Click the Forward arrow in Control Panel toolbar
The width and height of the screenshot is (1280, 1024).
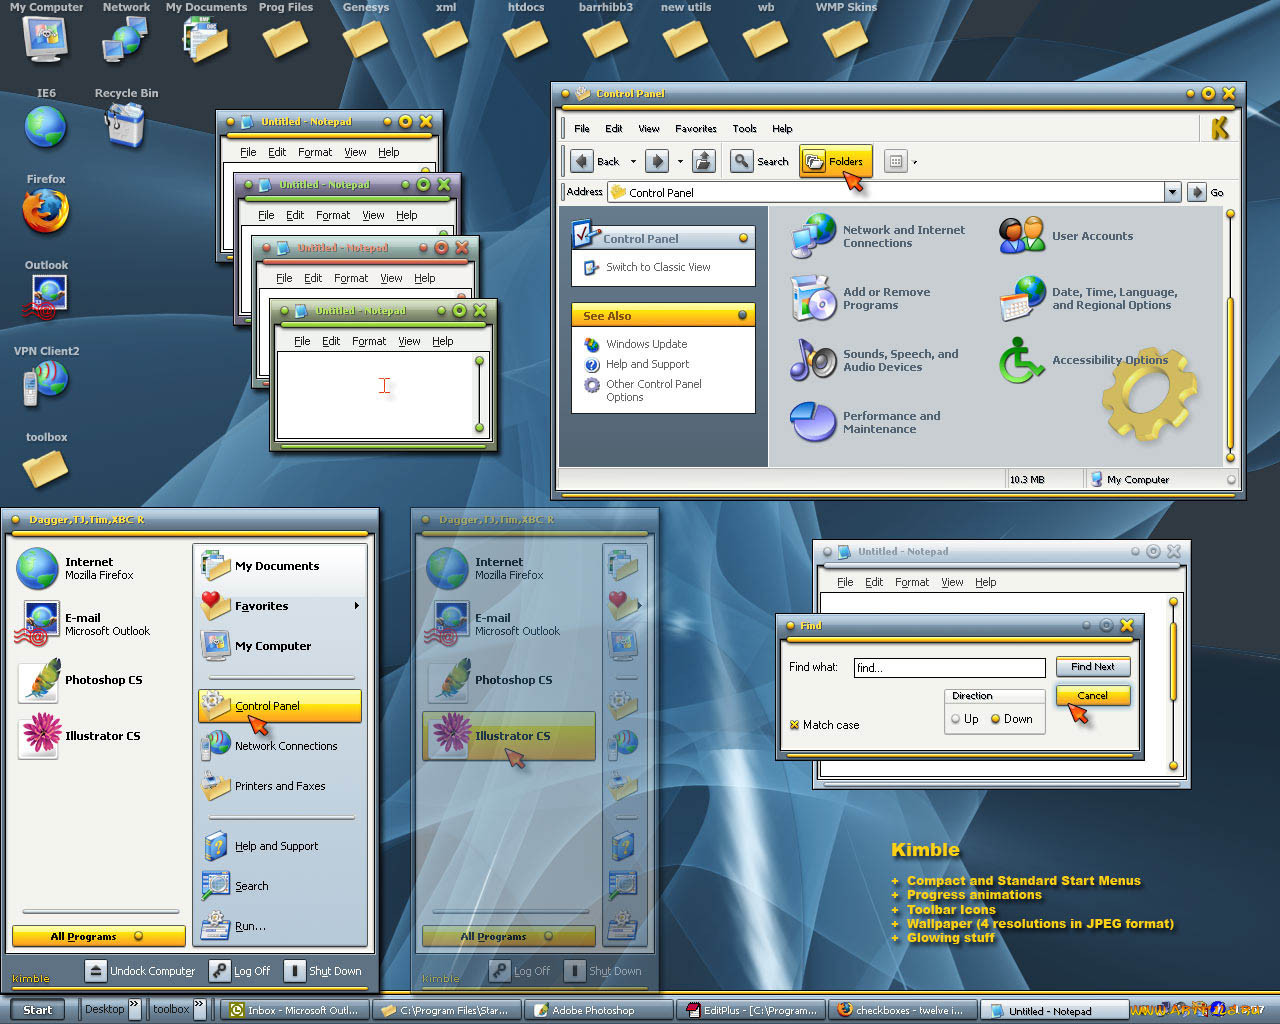(x=656, y=161)
